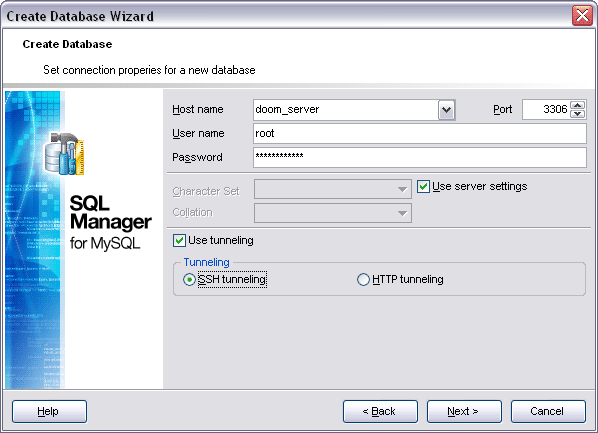Select the SSH tunneling radio button
Screen dimensions: 598x433
[x=189, y=280]
